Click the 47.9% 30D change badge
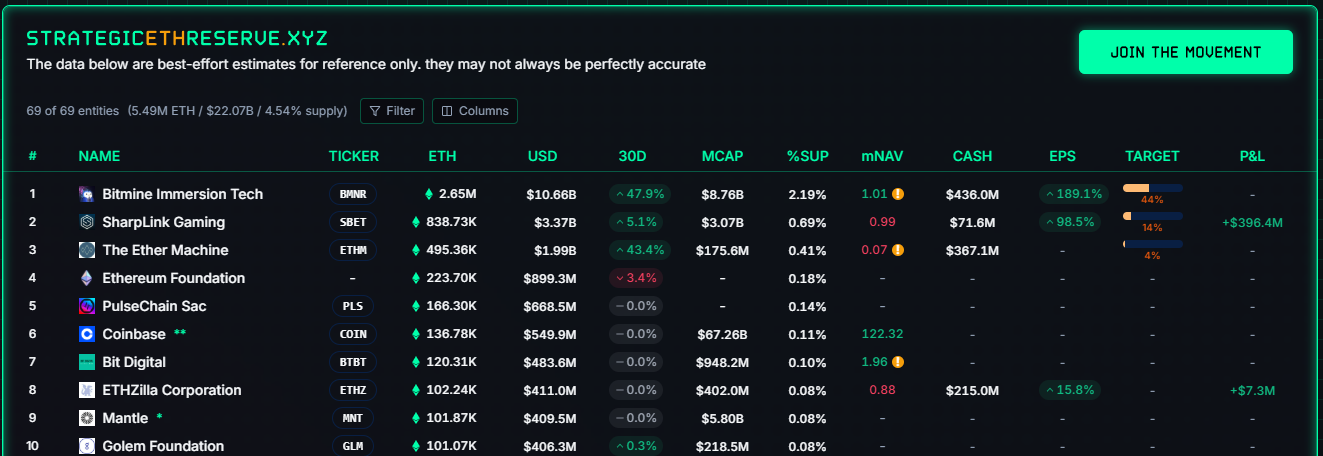Screen dimensions: 1323x456 [639, 194]
